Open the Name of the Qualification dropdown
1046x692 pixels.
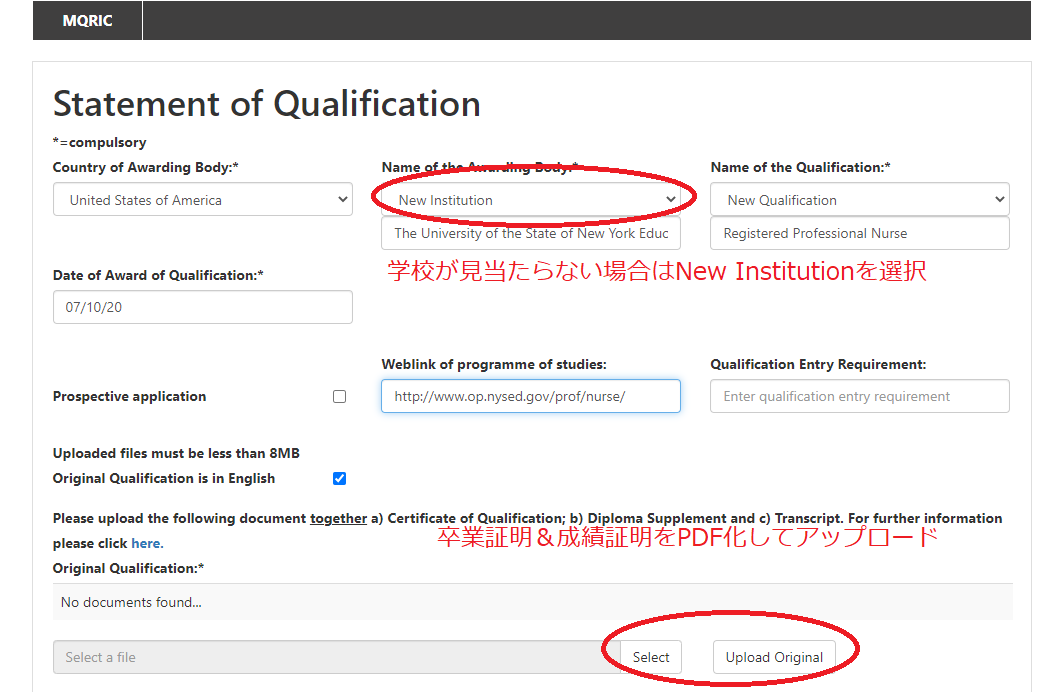coord(858,199)
